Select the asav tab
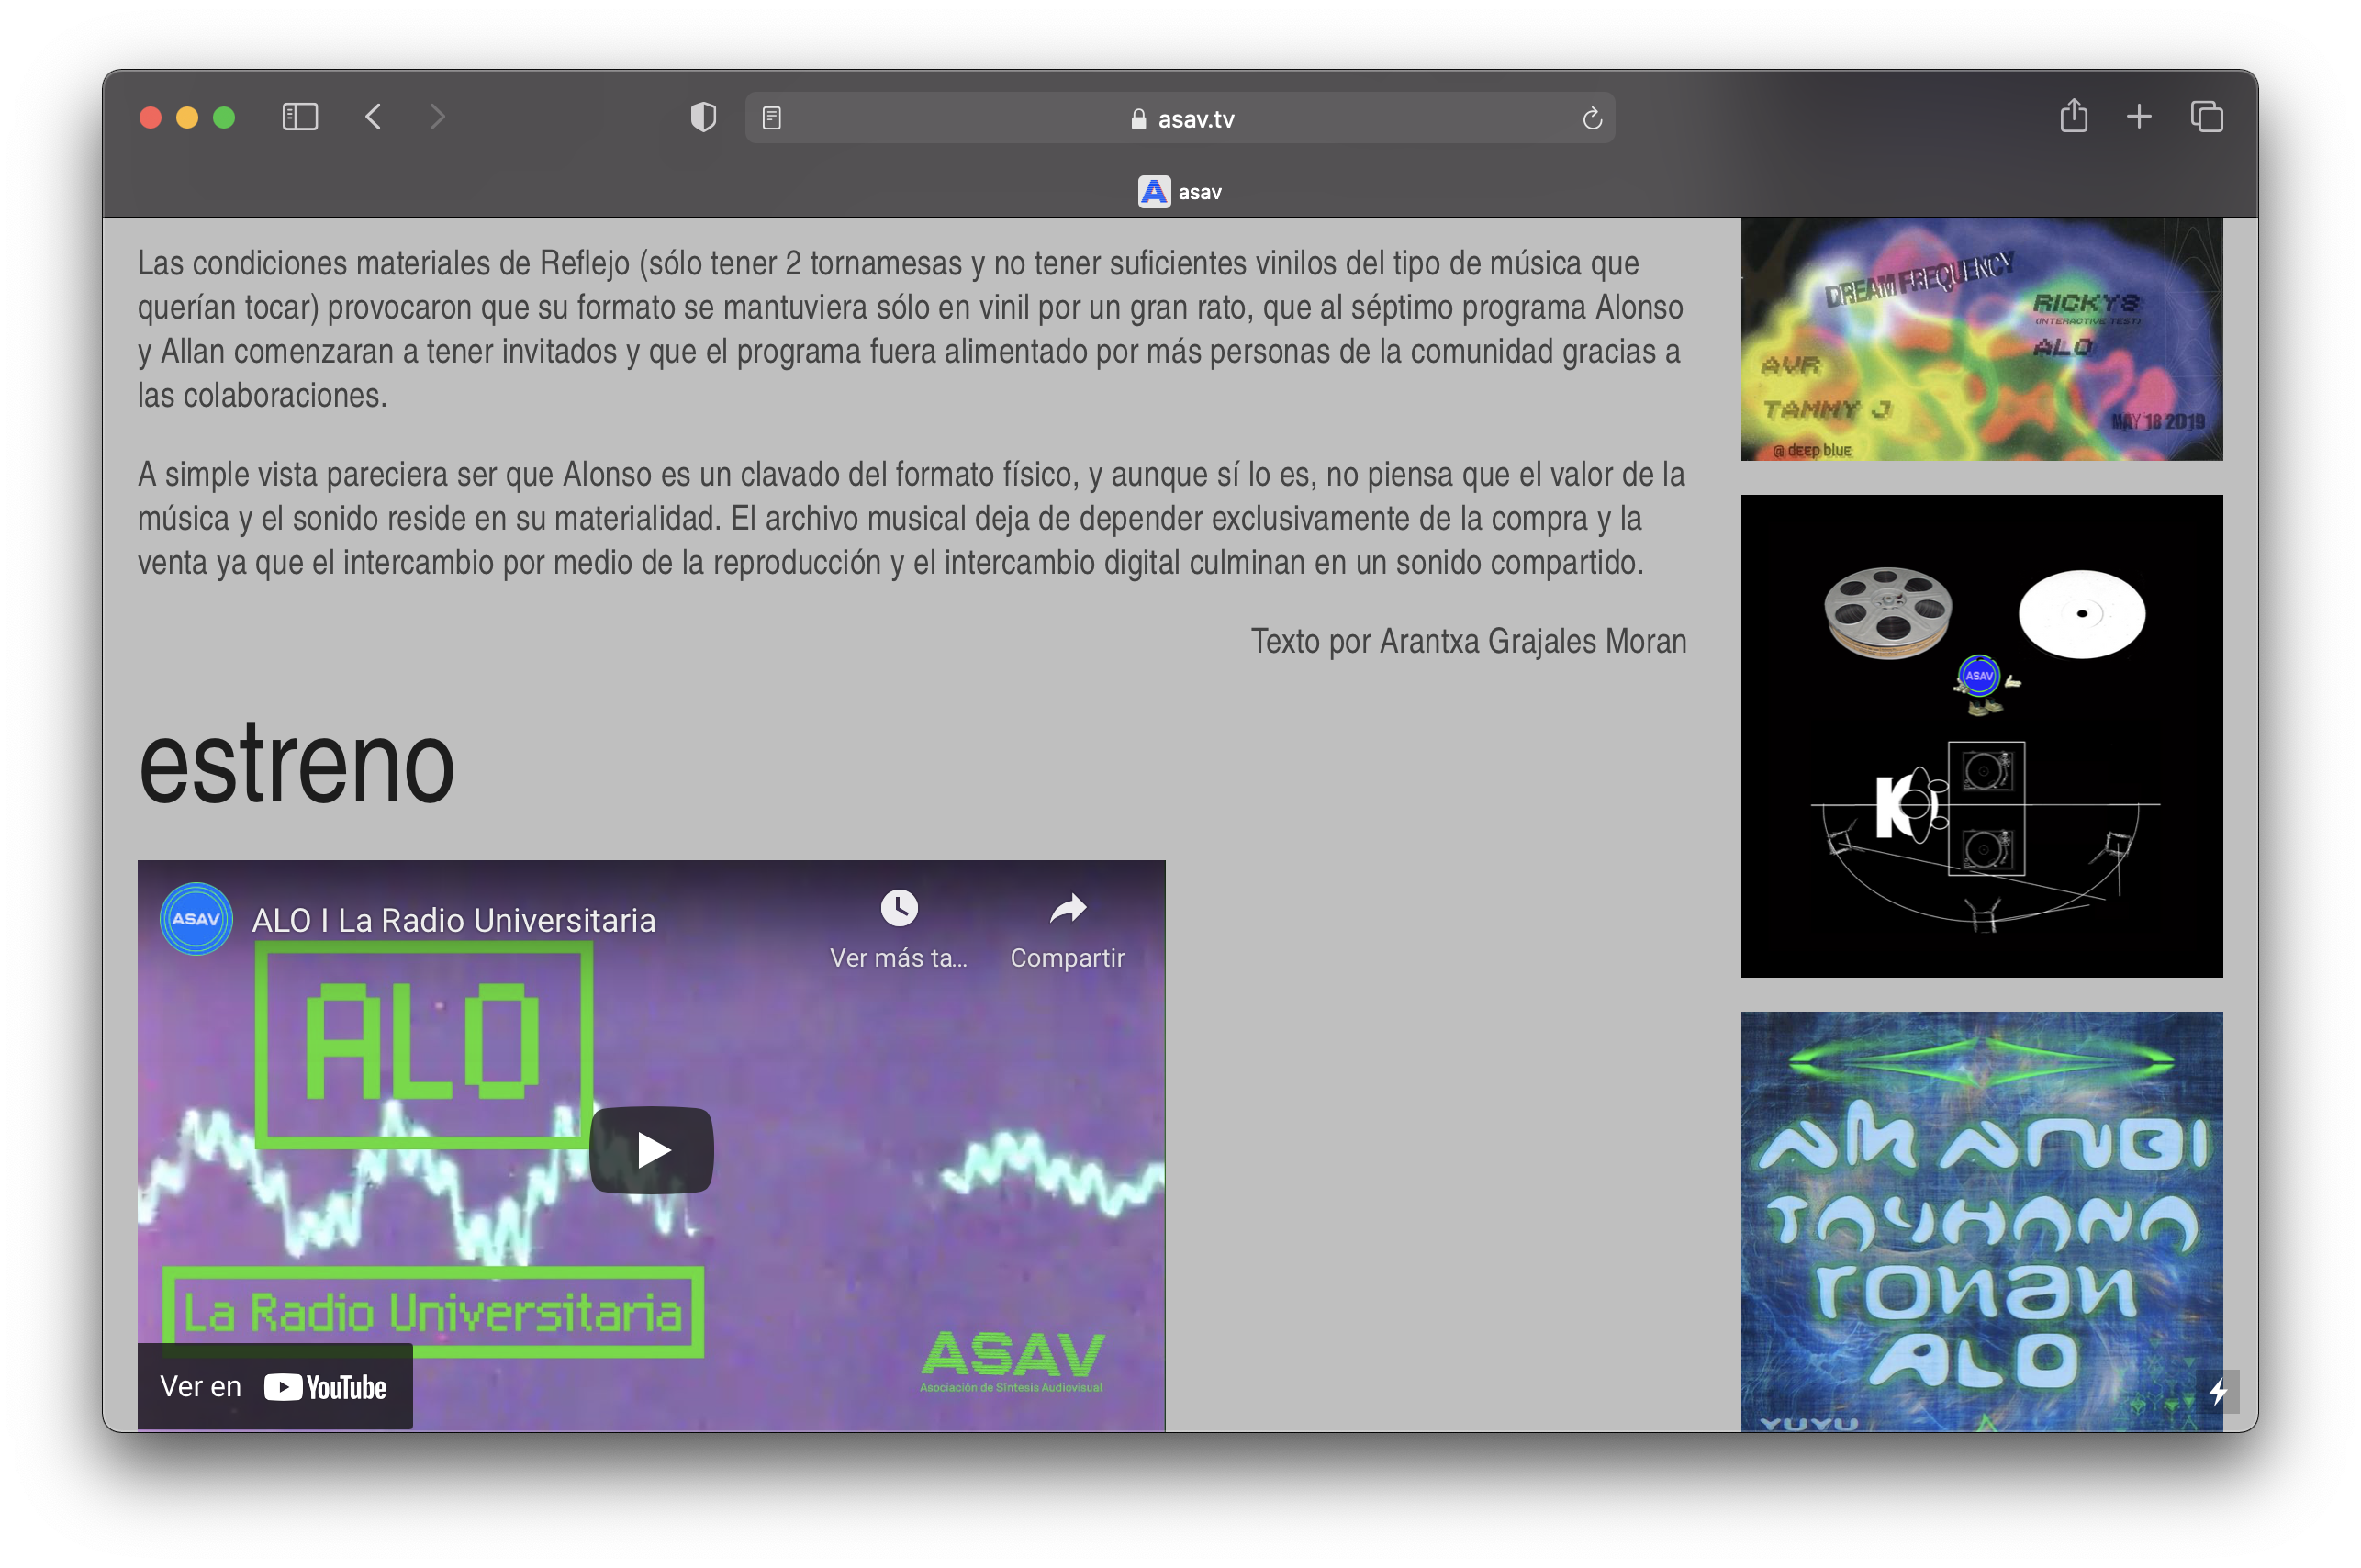The width and height of the screenshot is (2361, 1568). (x=1180, y=192)
